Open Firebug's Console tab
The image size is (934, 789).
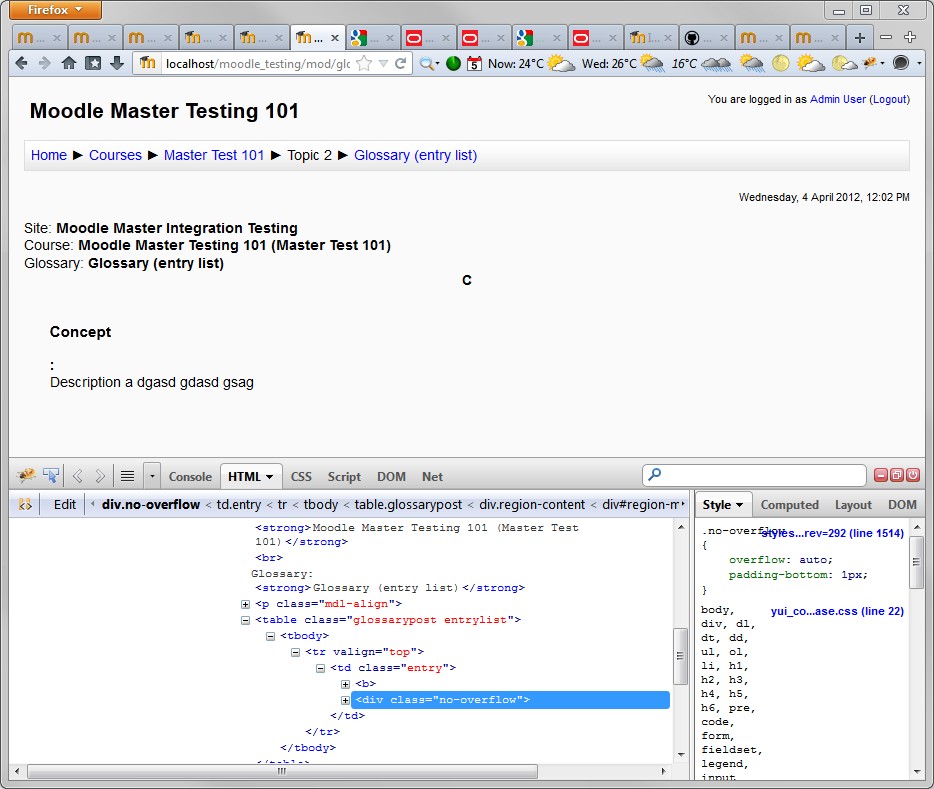[x=190, y=476]
